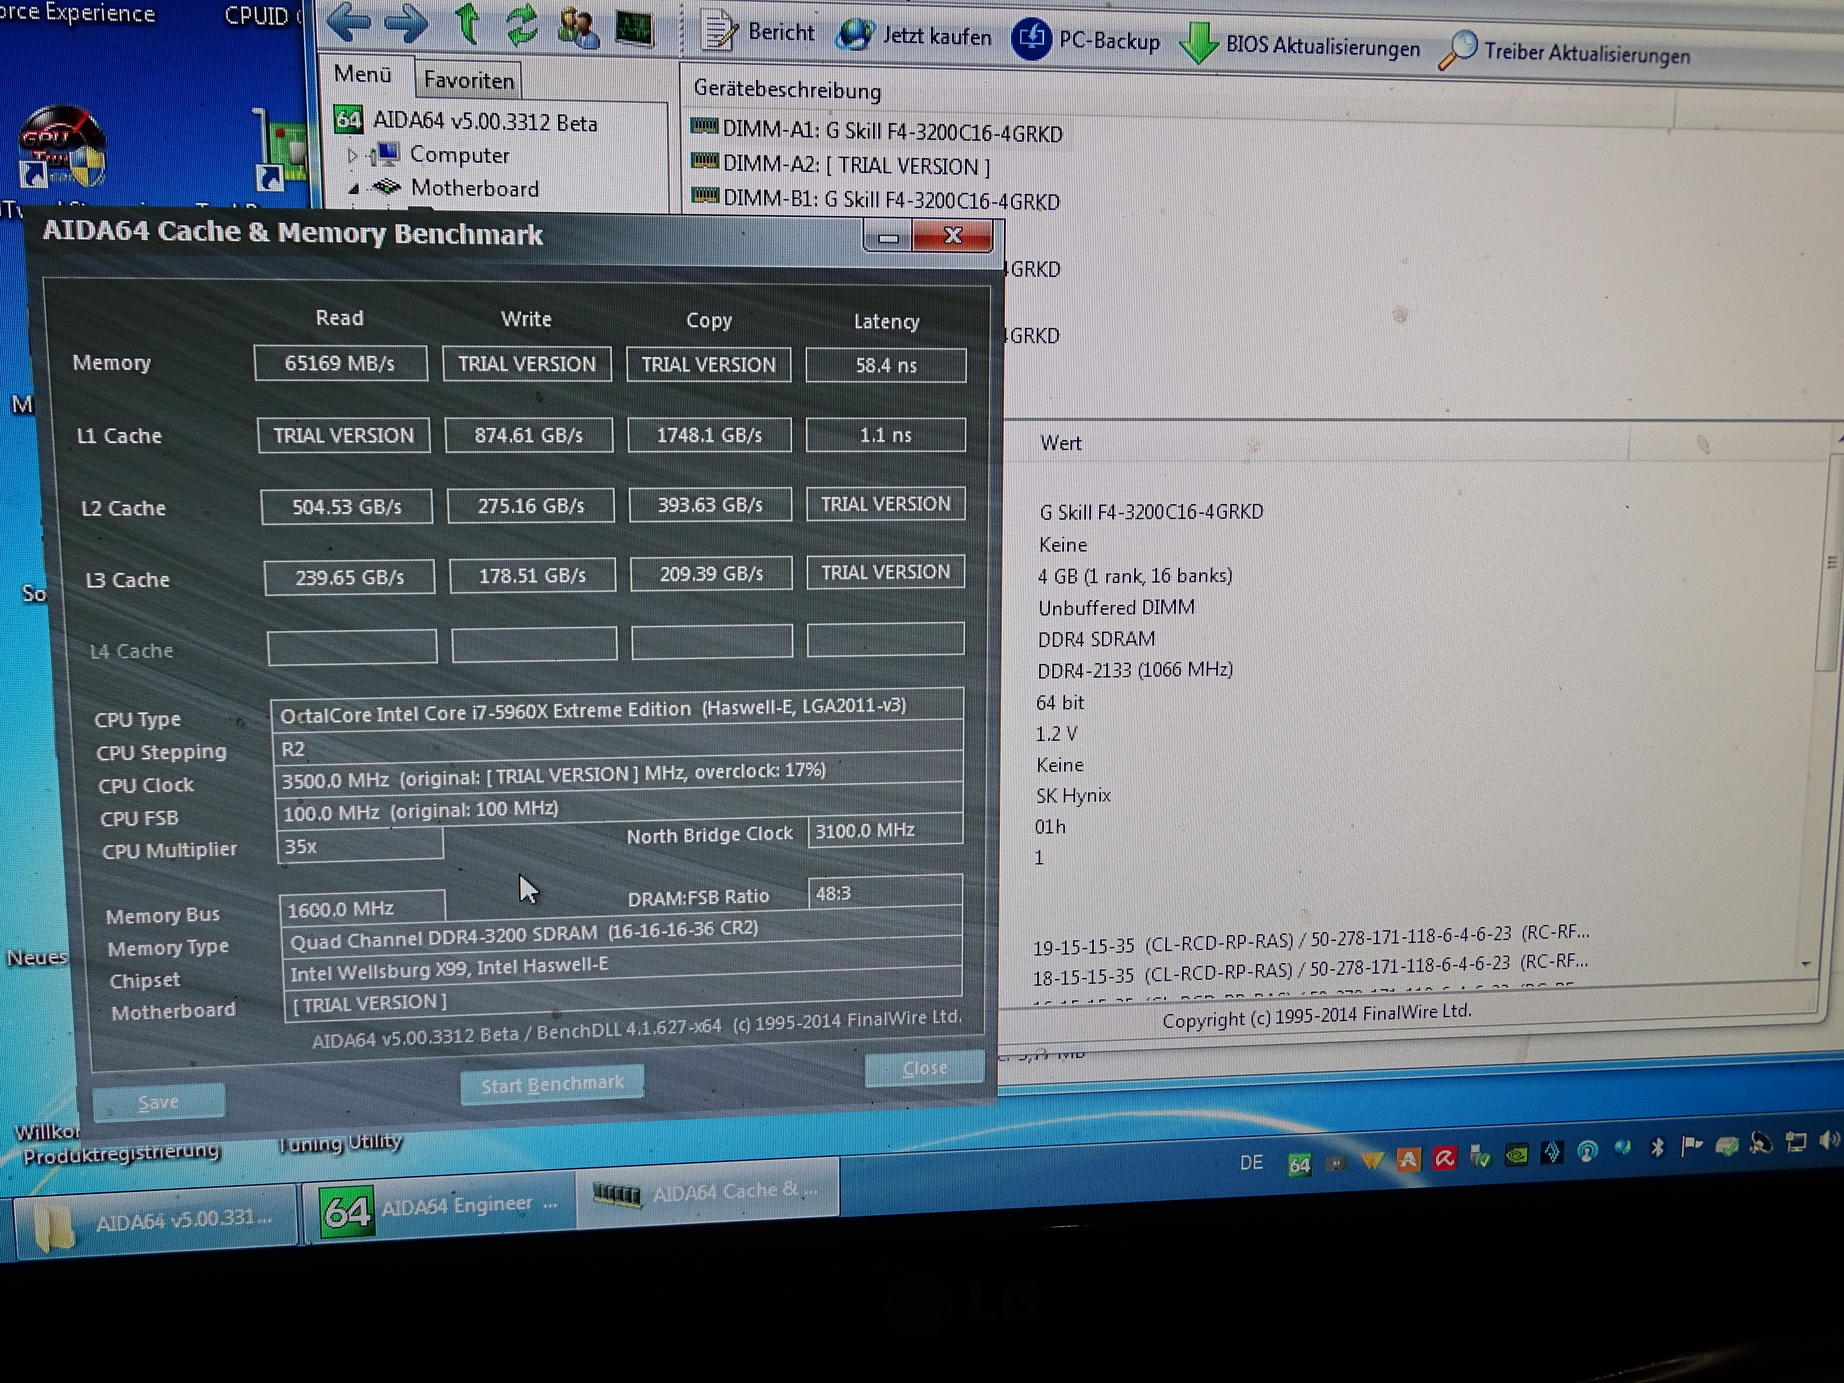The image size is (1844, 1383).
Task: Click the blue Forward arrow in toolbar
Action: (406, 23)
